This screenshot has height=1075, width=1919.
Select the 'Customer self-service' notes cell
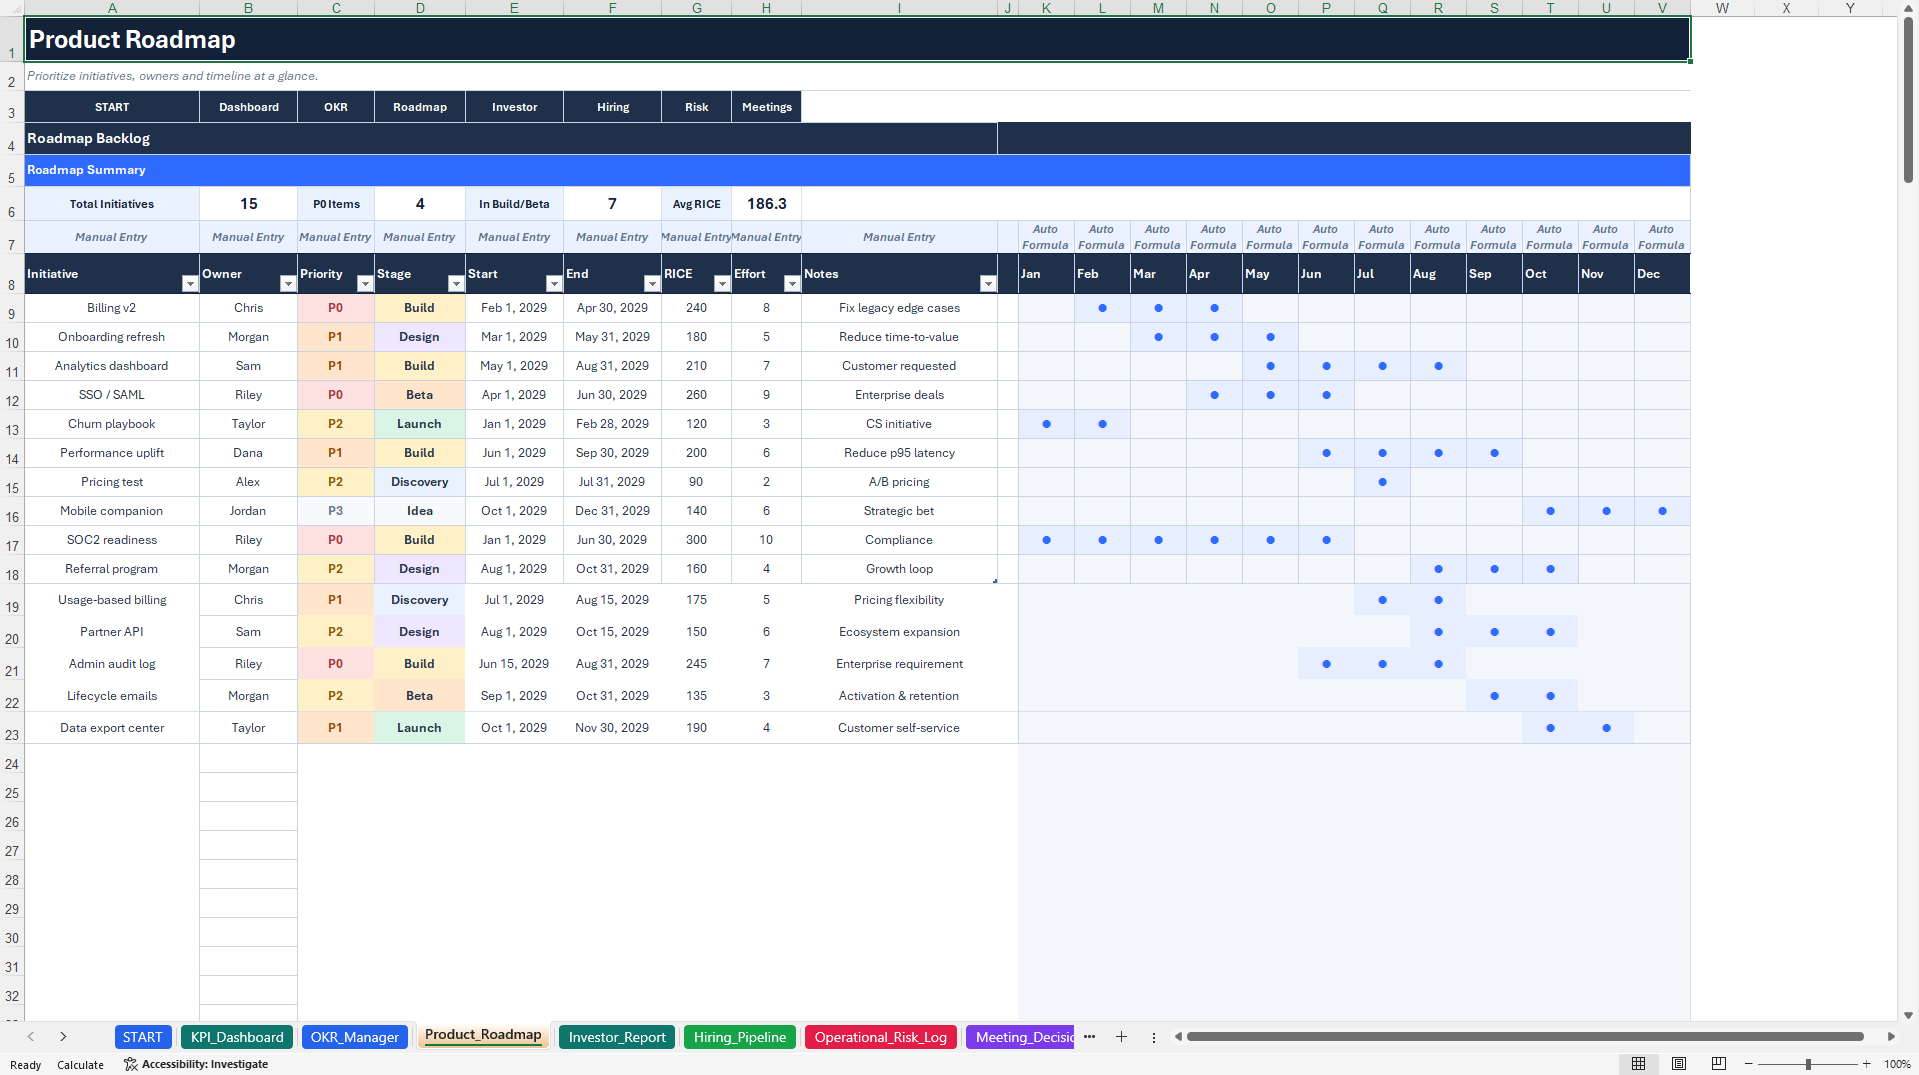pos(899,728)
